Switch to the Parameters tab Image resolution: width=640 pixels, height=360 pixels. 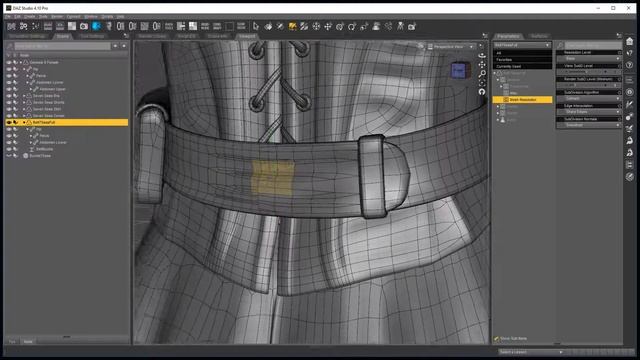point(508,36)
